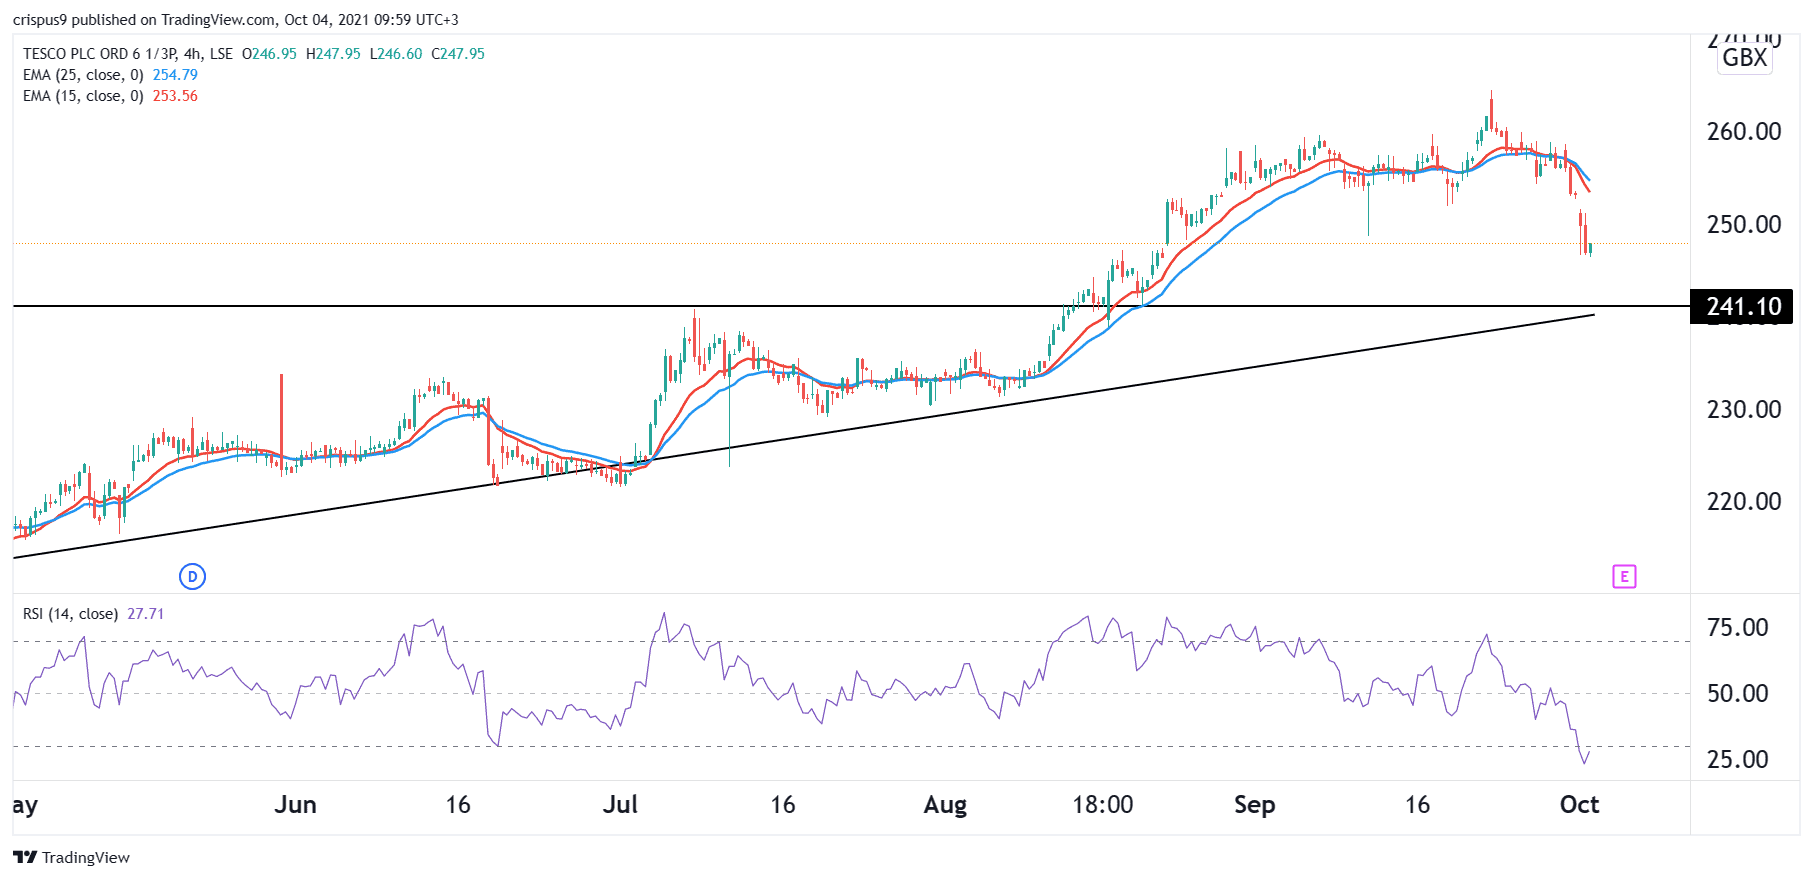Click the 18:00 label on time axis
This screenshot has height=879, width=1813.
1102,805
